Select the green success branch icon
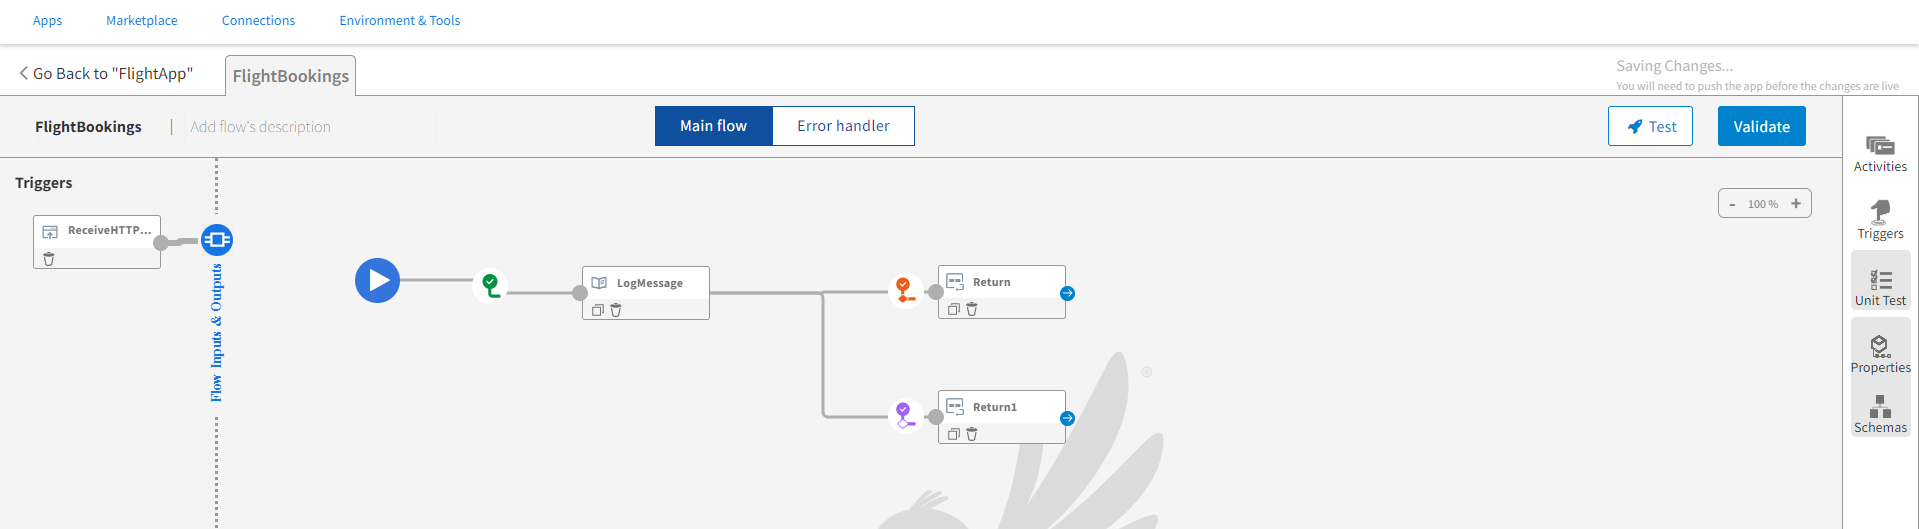 (x=490, y=286)
